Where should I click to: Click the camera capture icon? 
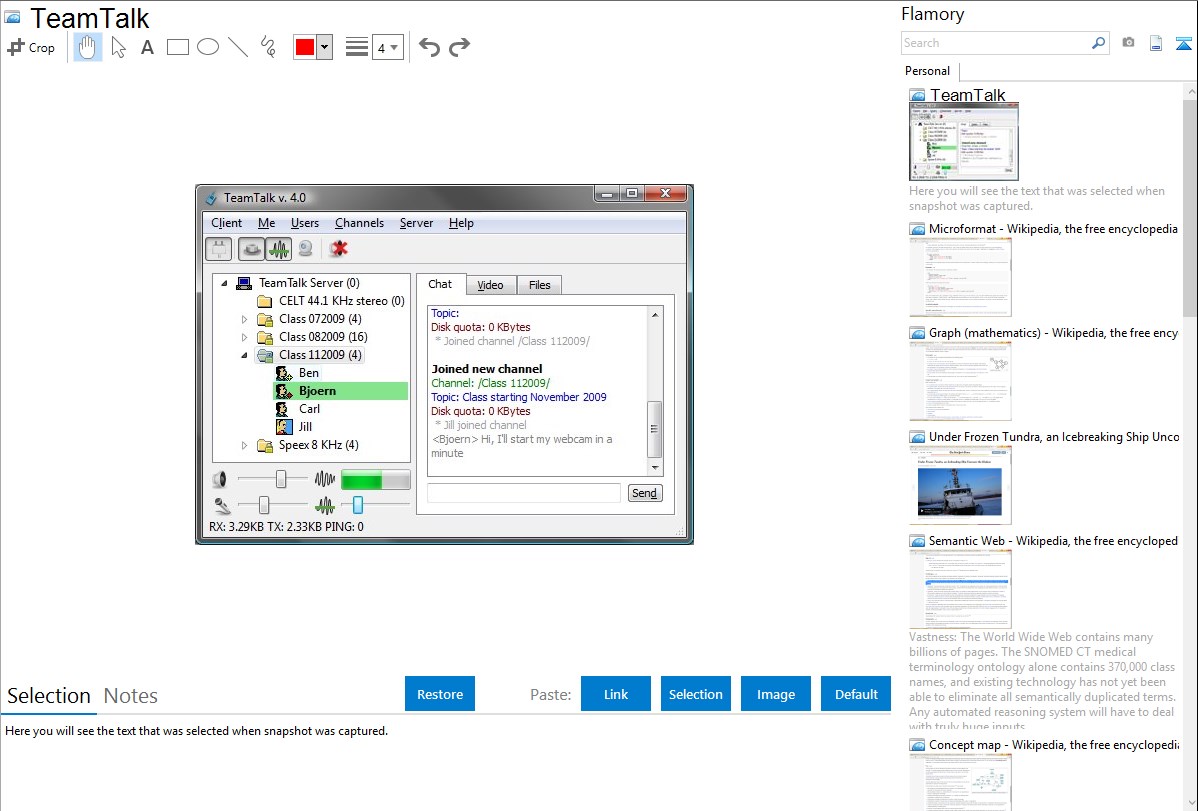(x=1128, y=43)
